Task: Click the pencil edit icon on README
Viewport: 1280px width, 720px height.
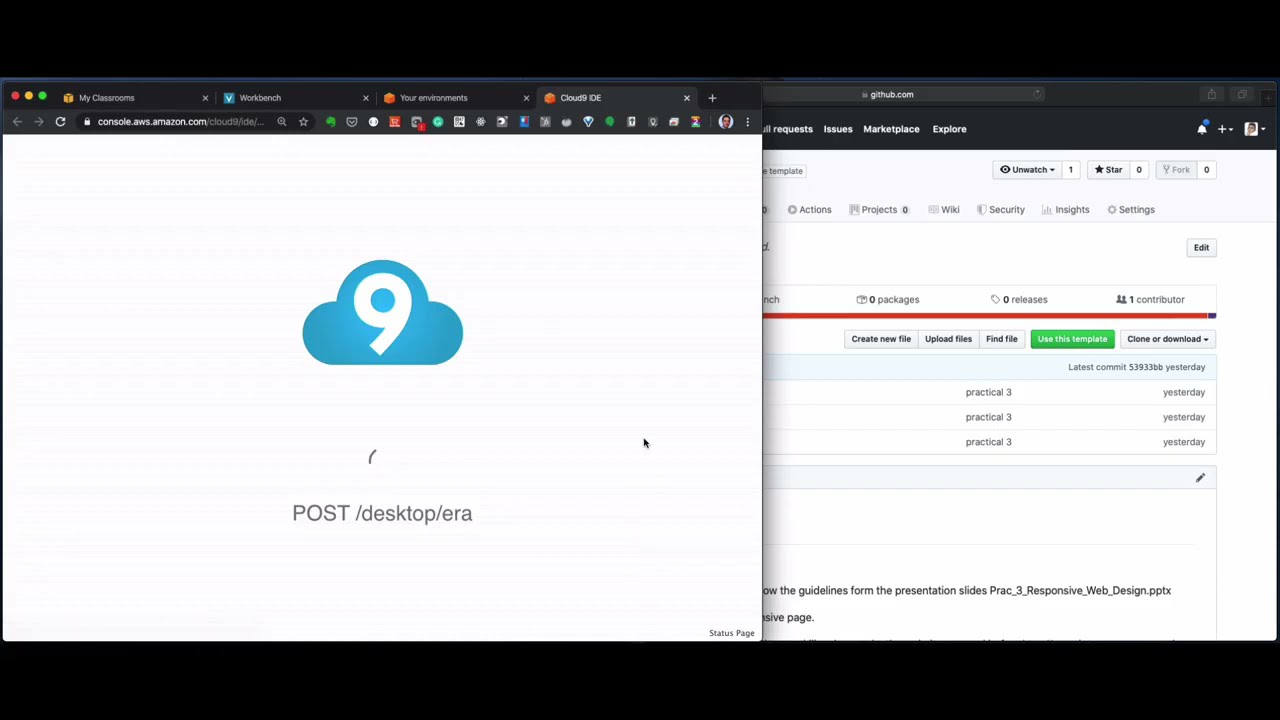Action: [x=1200, y=478]
